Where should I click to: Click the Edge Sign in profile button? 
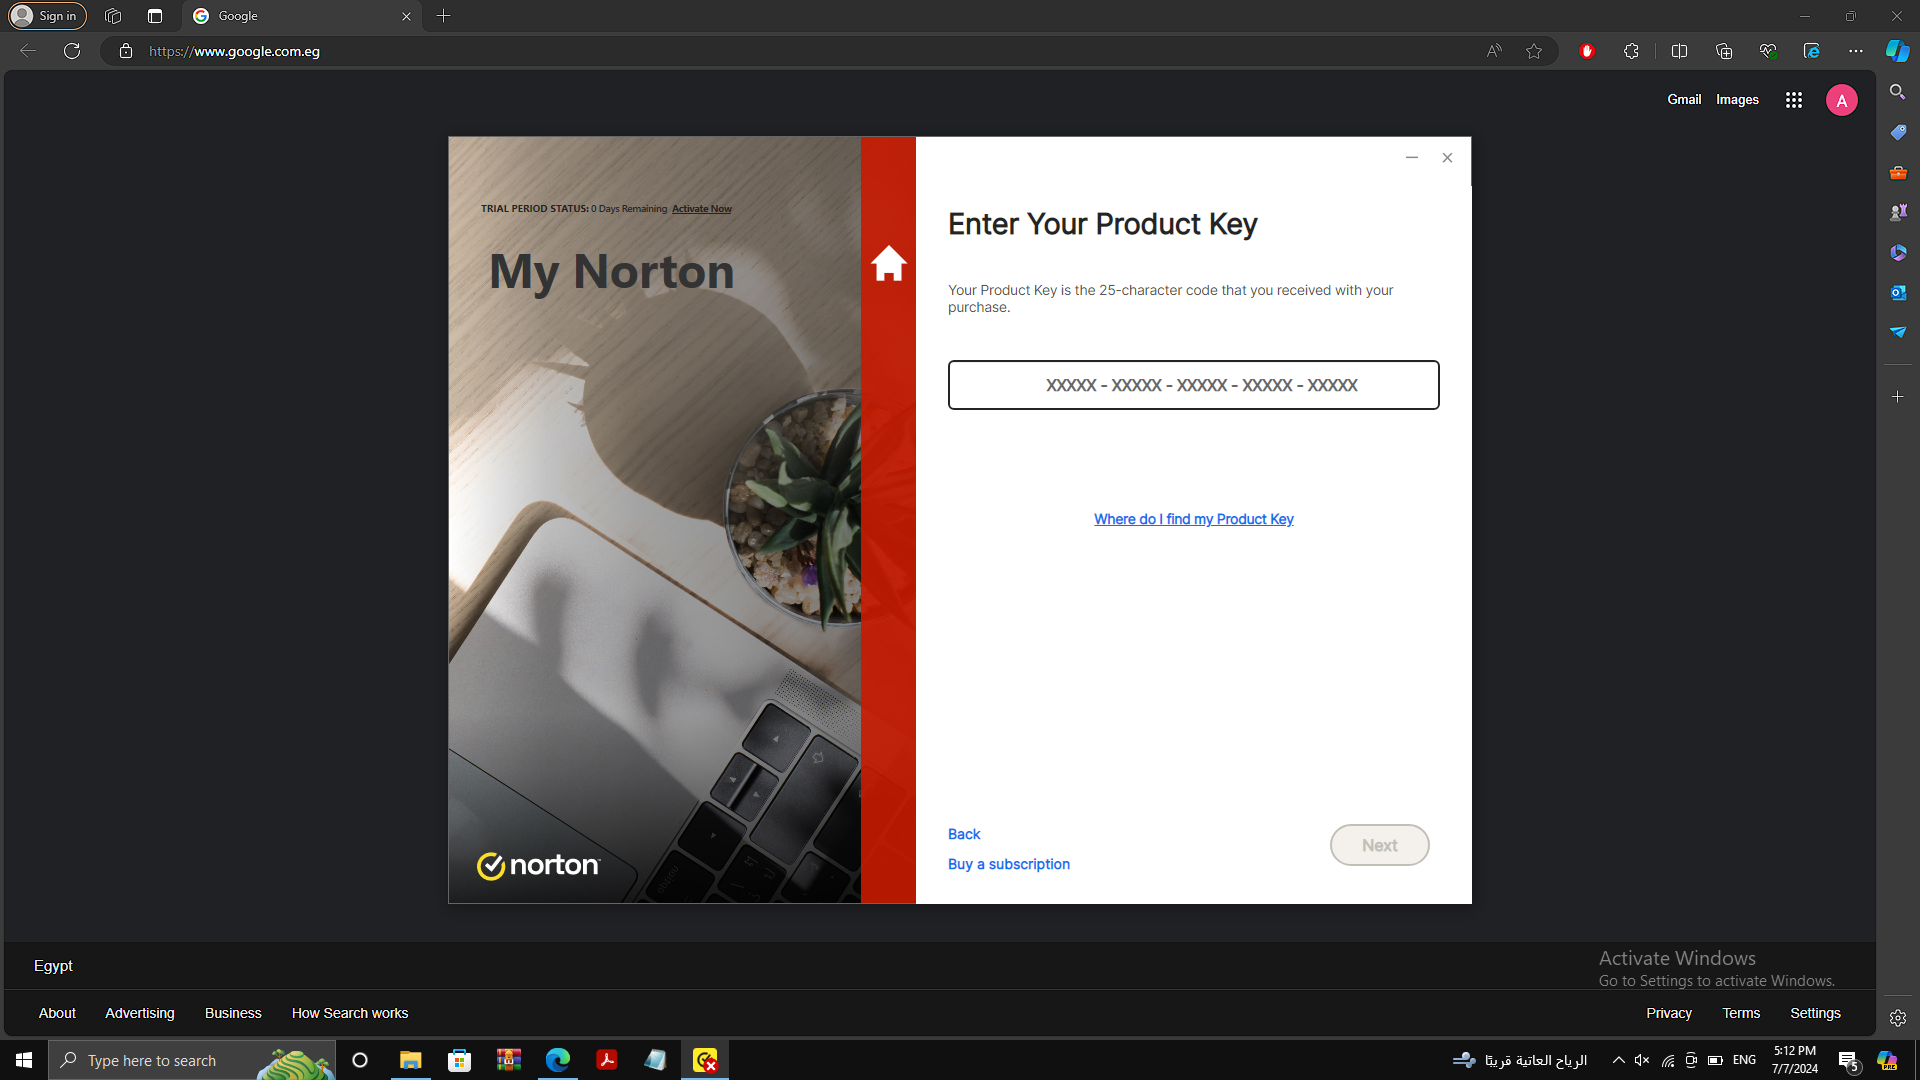[48, 16]
